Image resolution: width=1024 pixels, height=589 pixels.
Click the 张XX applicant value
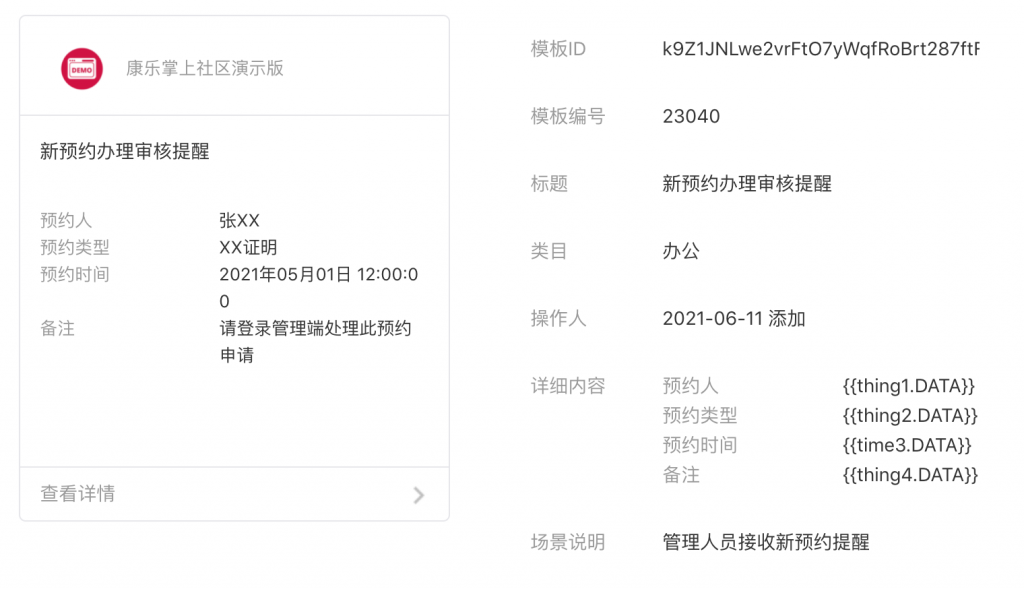239,221
